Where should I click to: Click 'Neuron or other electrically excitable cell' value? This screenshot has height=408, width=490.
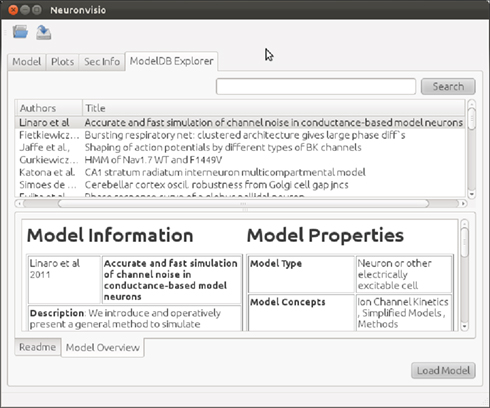pyautogui.click(x=404, y=274)
